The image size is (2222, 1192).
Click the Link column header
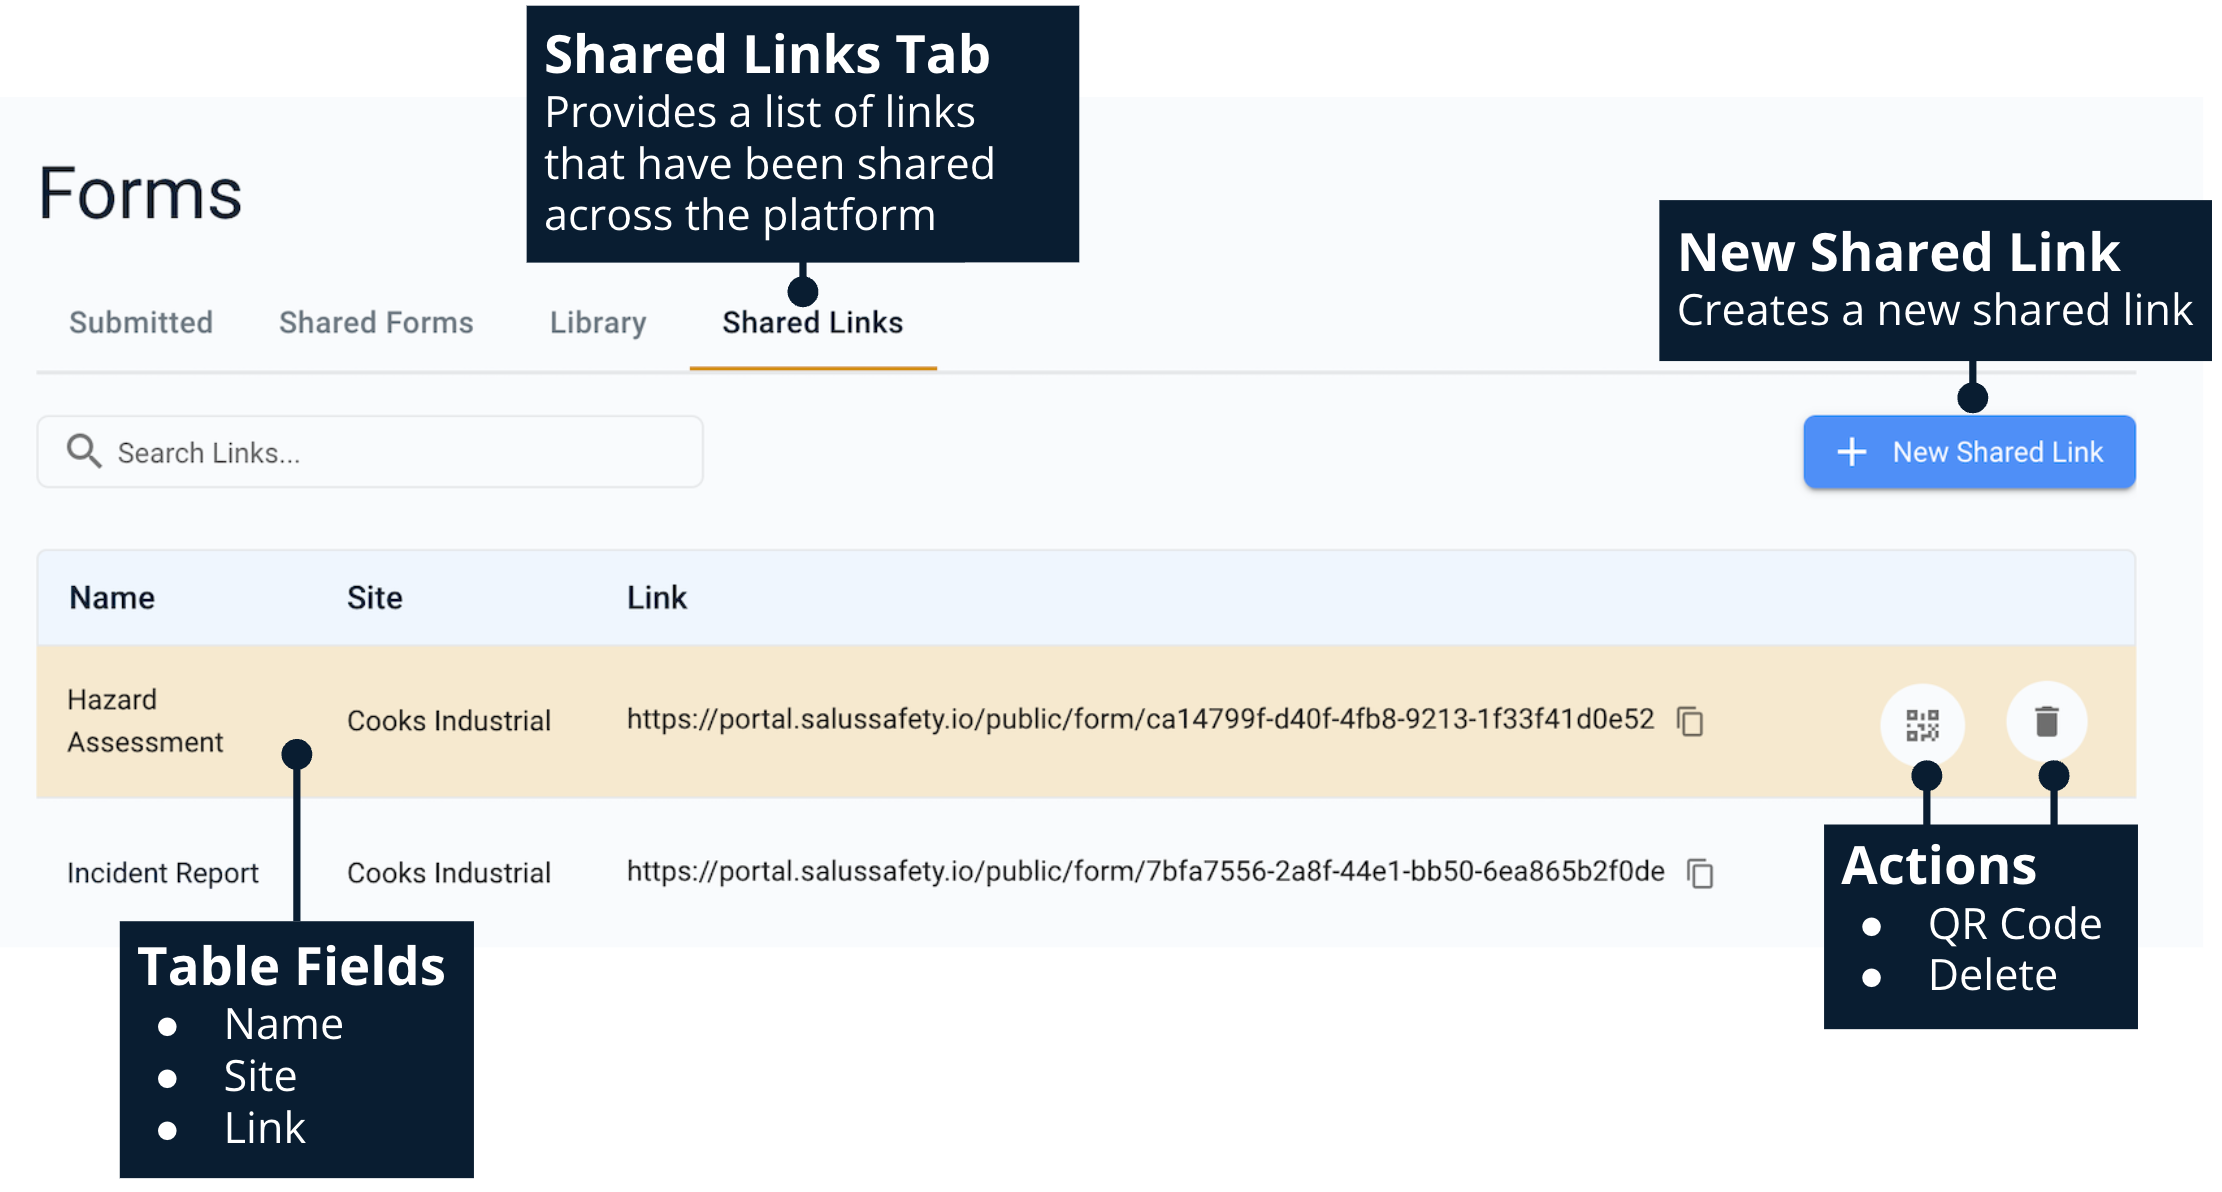coord(657,598)
